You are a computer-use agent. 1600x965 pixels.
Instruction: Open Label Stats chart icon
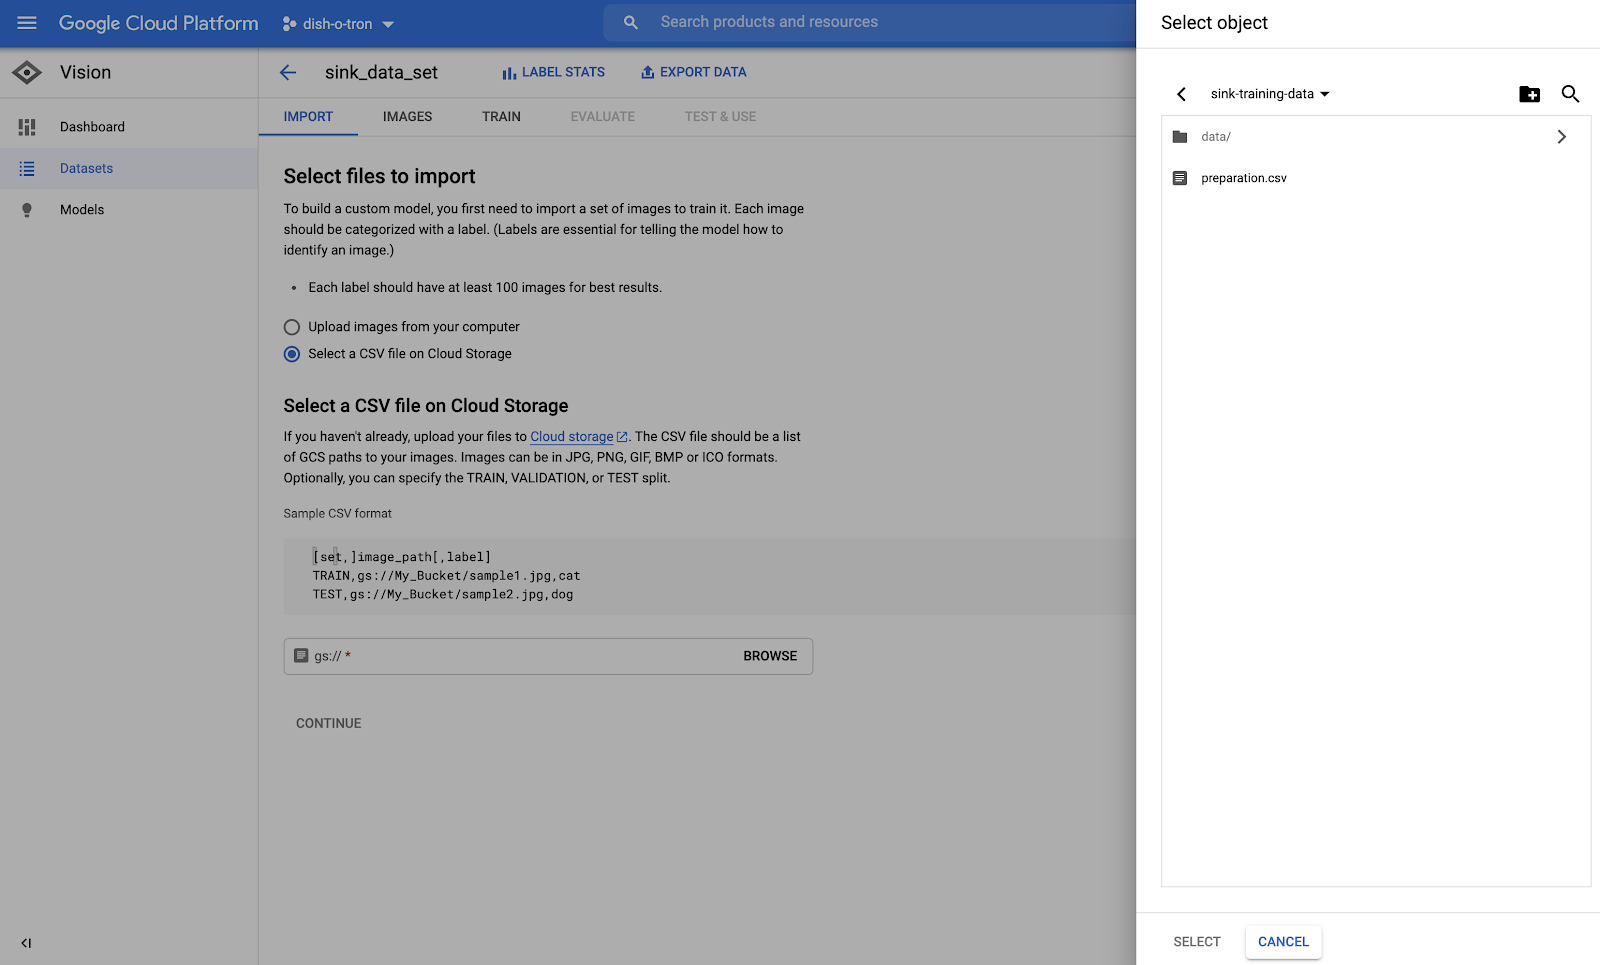tap(509, 73)
